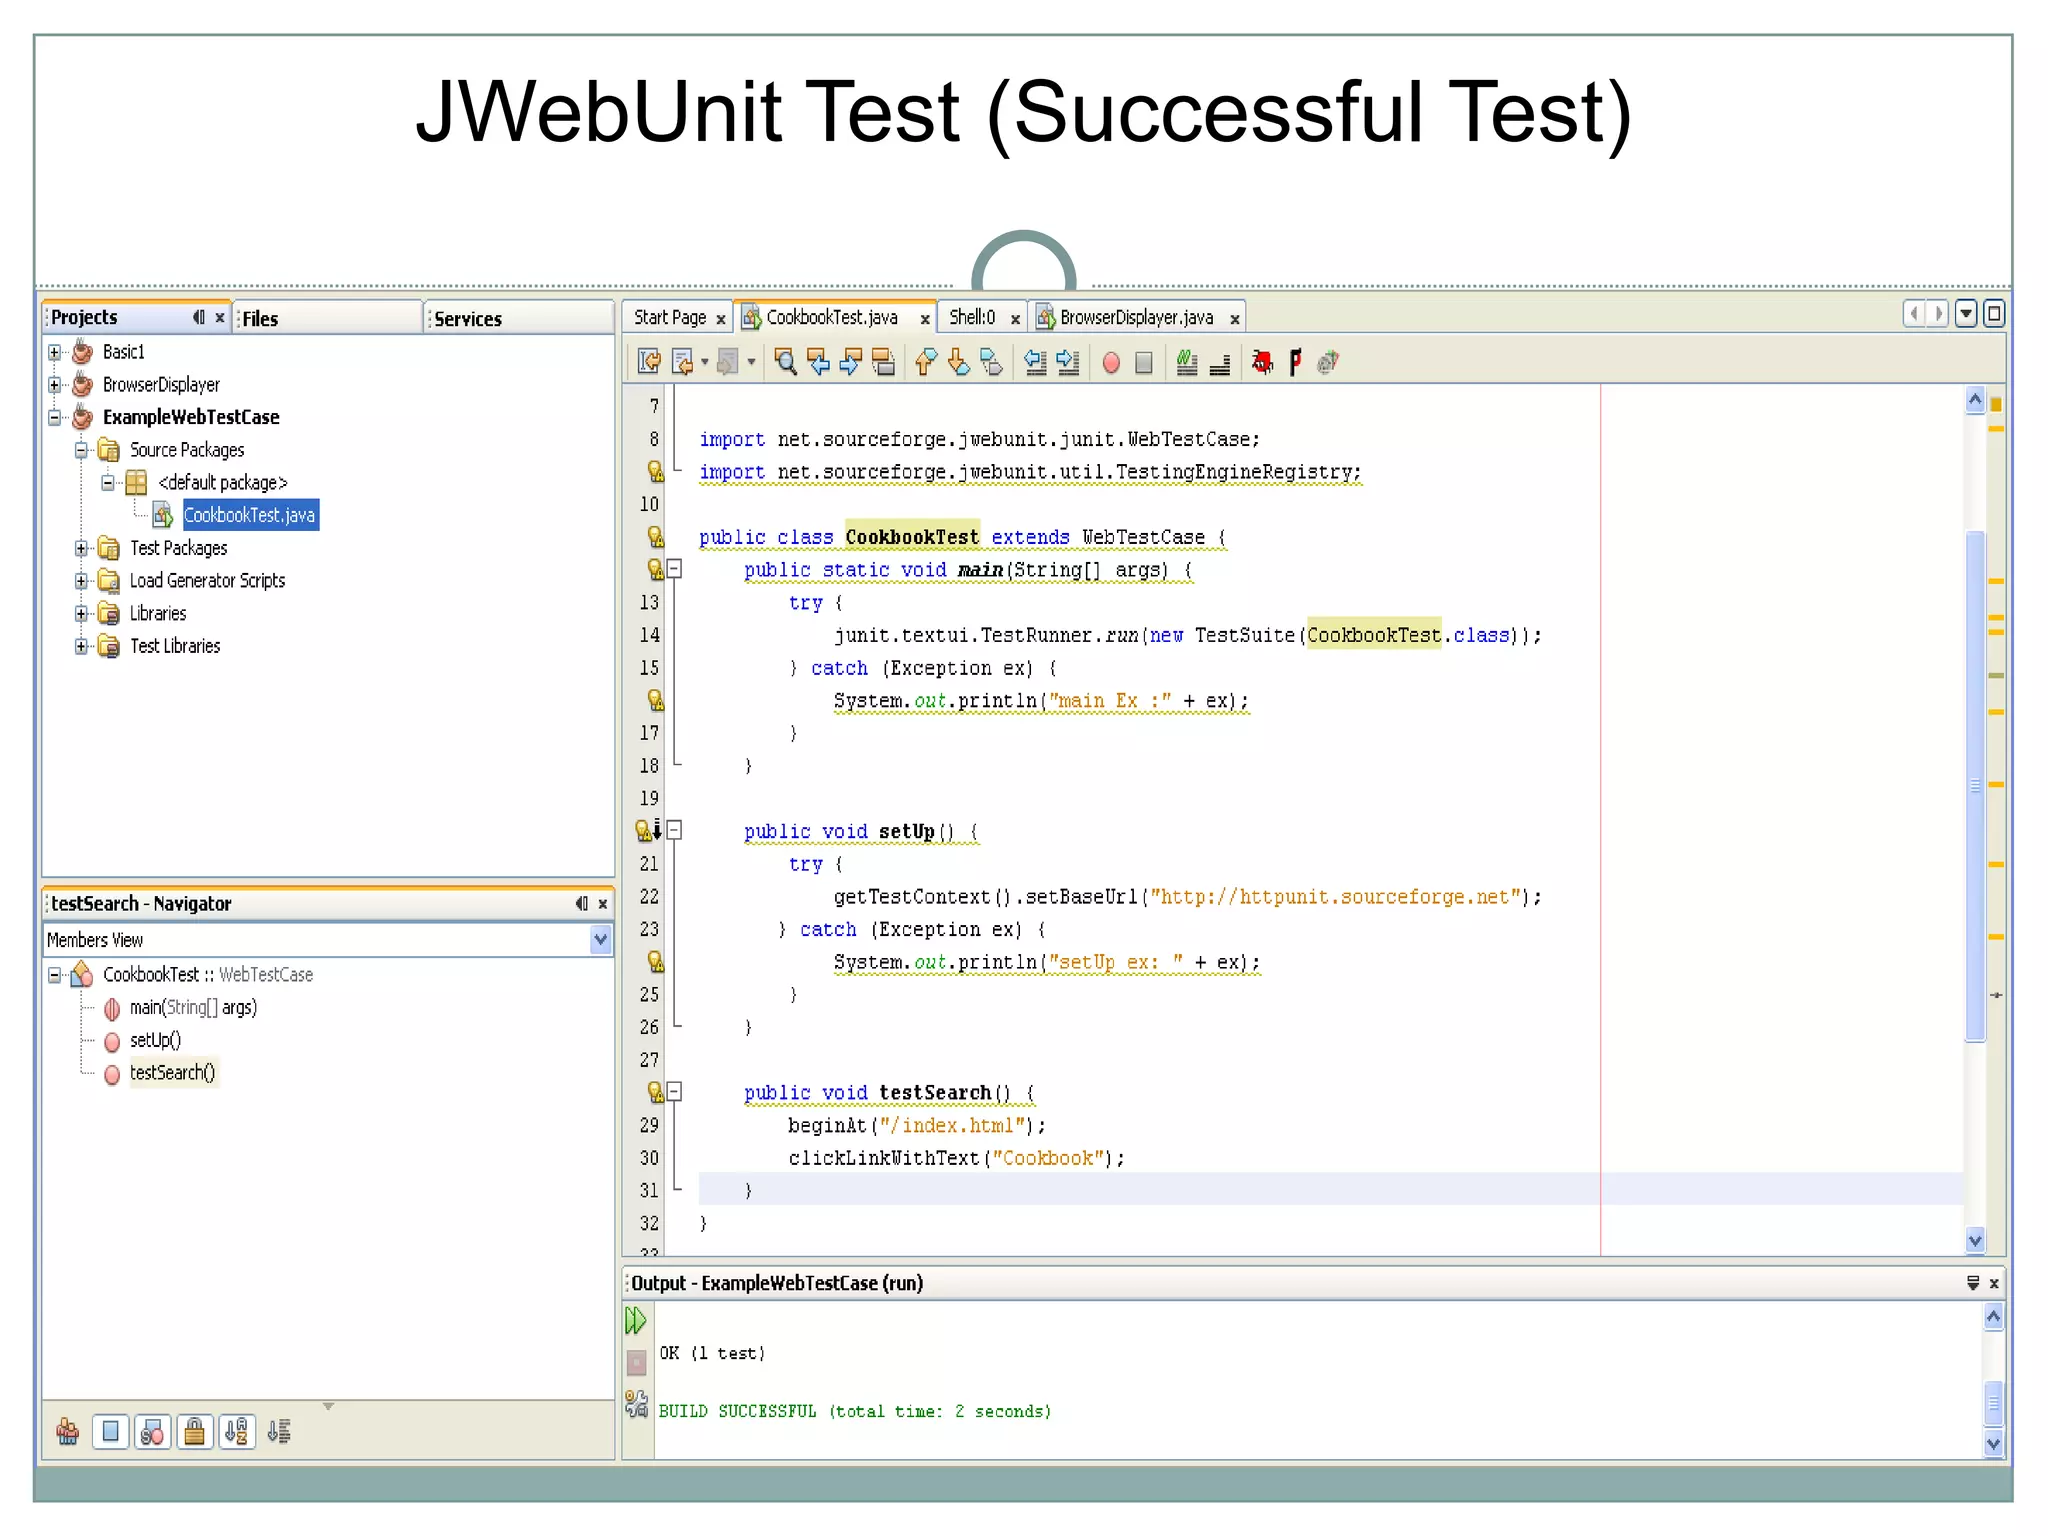Collapse the setUp method code fold
Viewport: 2048px width, 1536px height.
click(675, 830)
